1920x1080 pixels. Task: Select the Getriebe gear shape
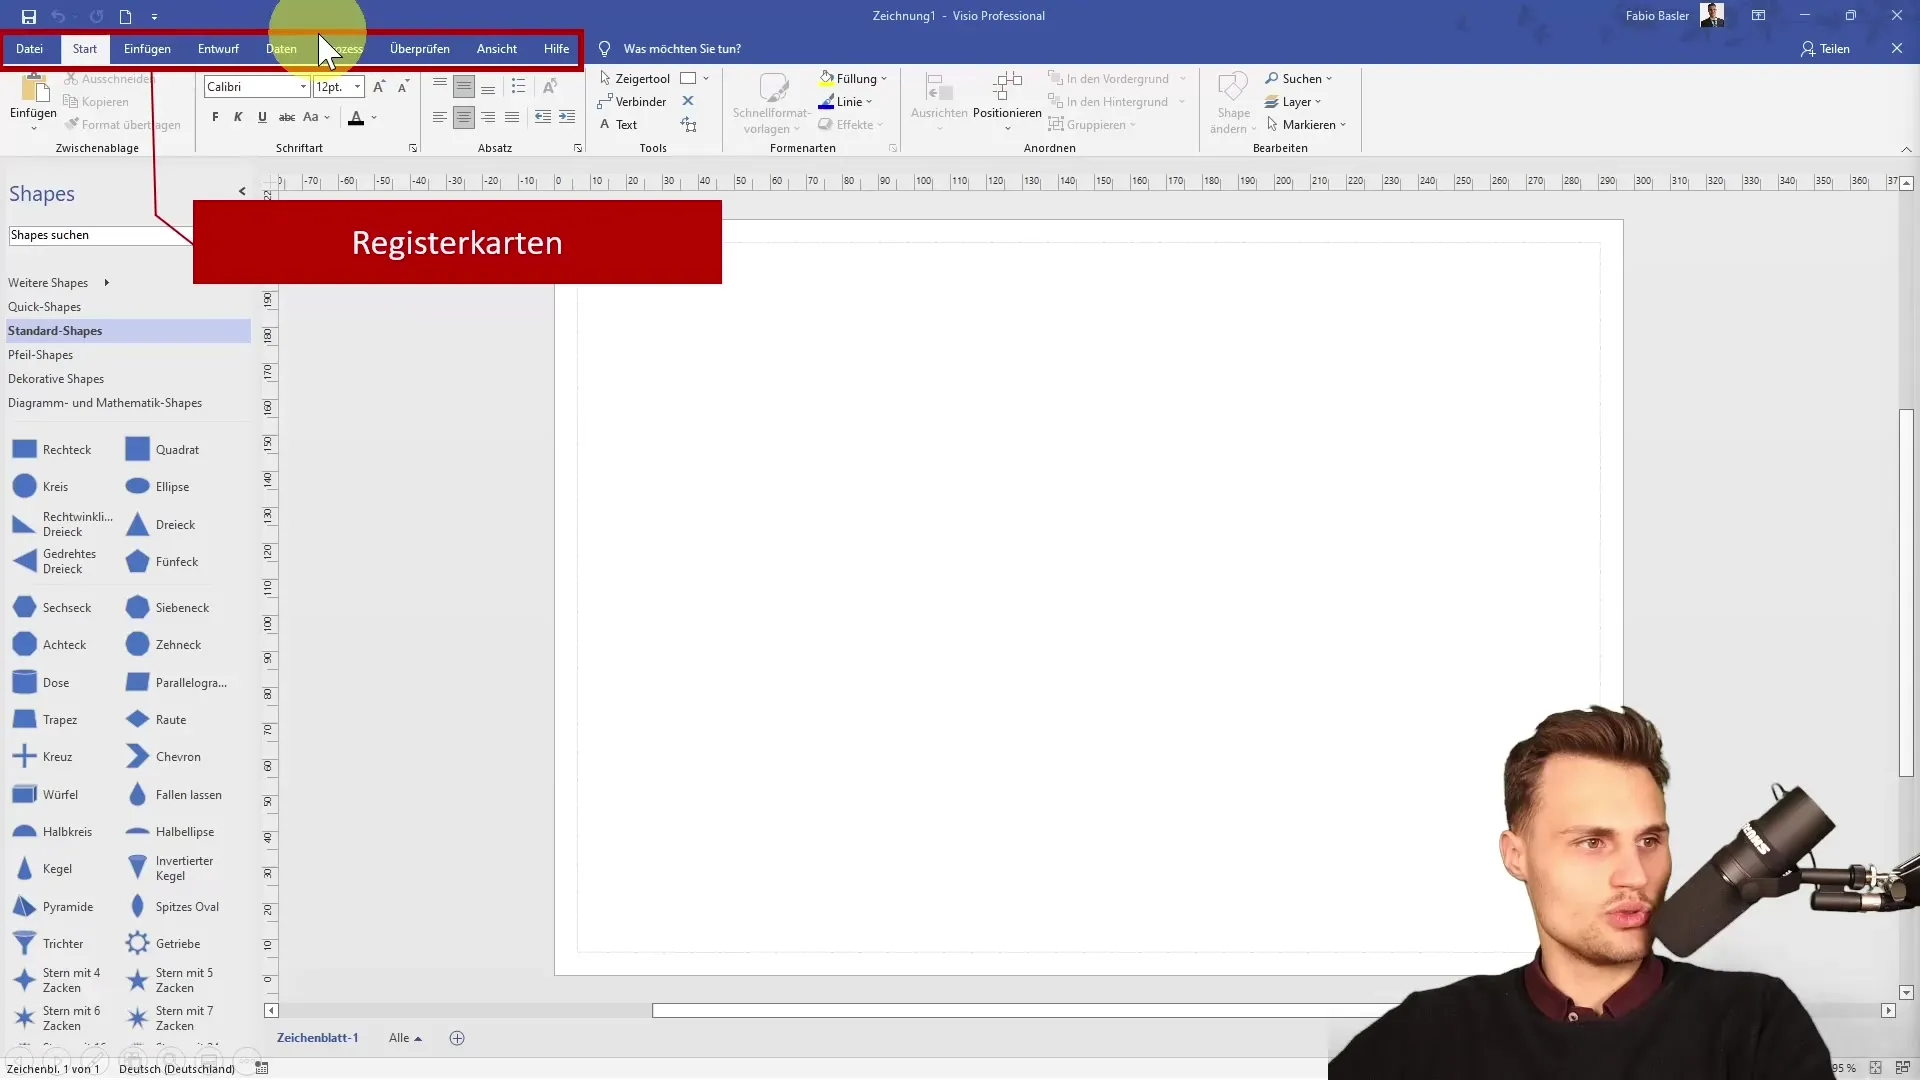[163, 944]
